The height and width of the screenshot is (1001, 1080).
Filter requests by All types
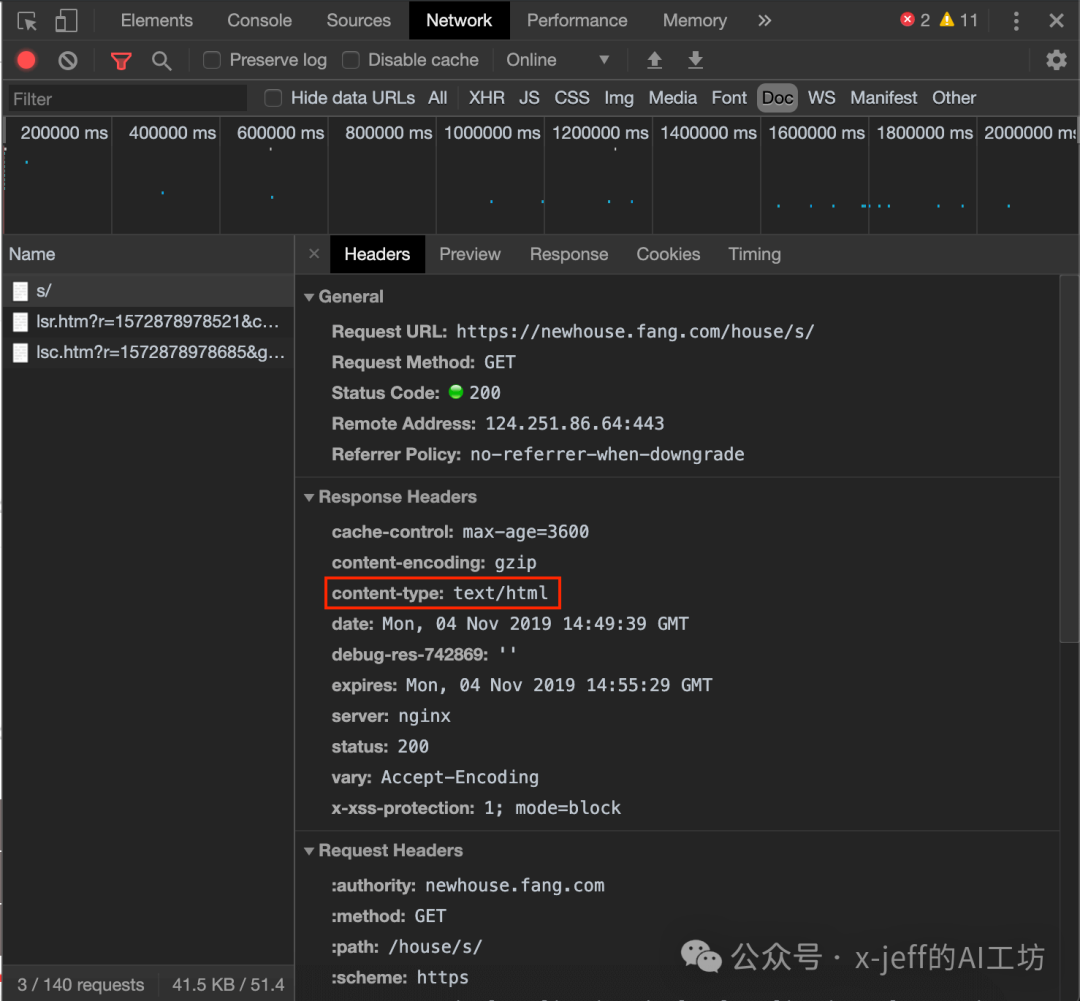tap(437, 98)
